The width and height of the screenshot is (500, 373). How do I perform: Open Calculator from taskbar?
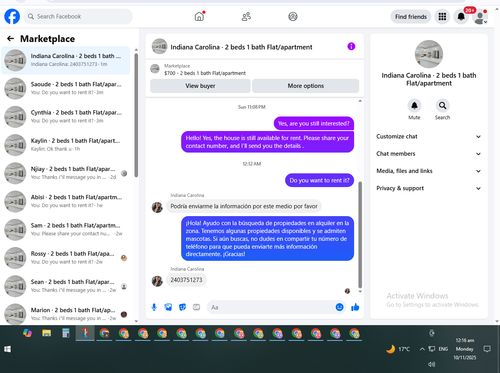coord(66,333)
